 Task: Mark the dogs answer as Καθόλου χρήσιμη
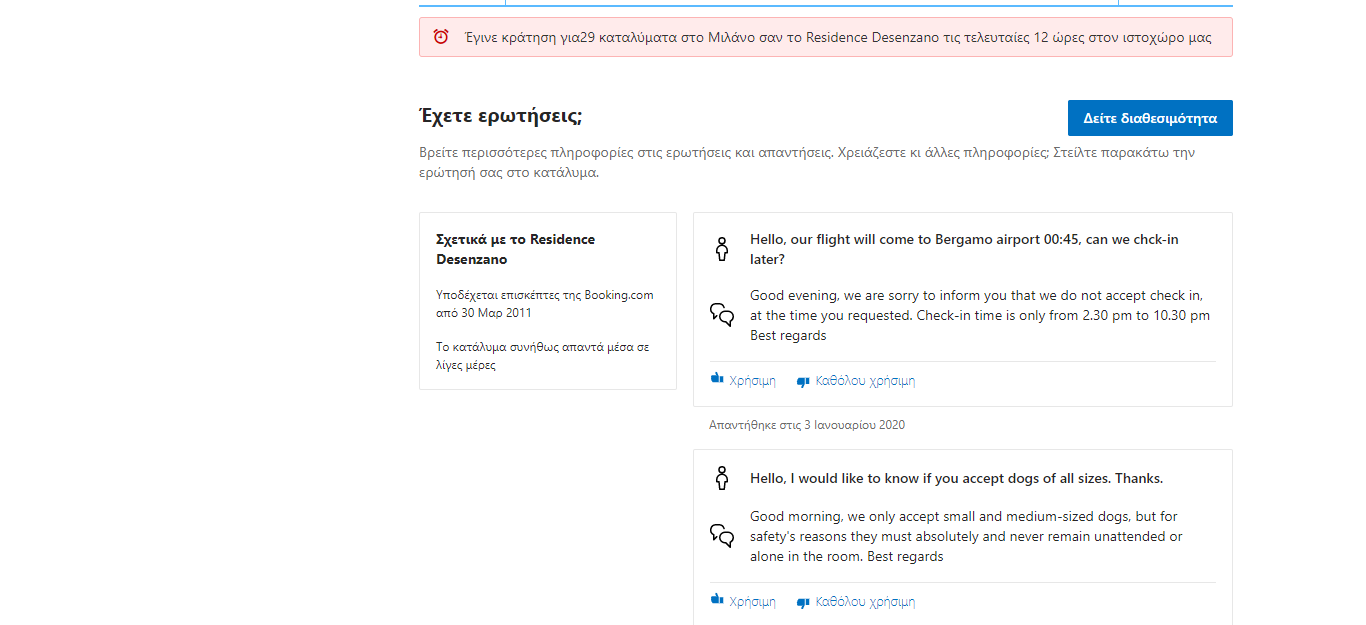(x=865, y=602)
